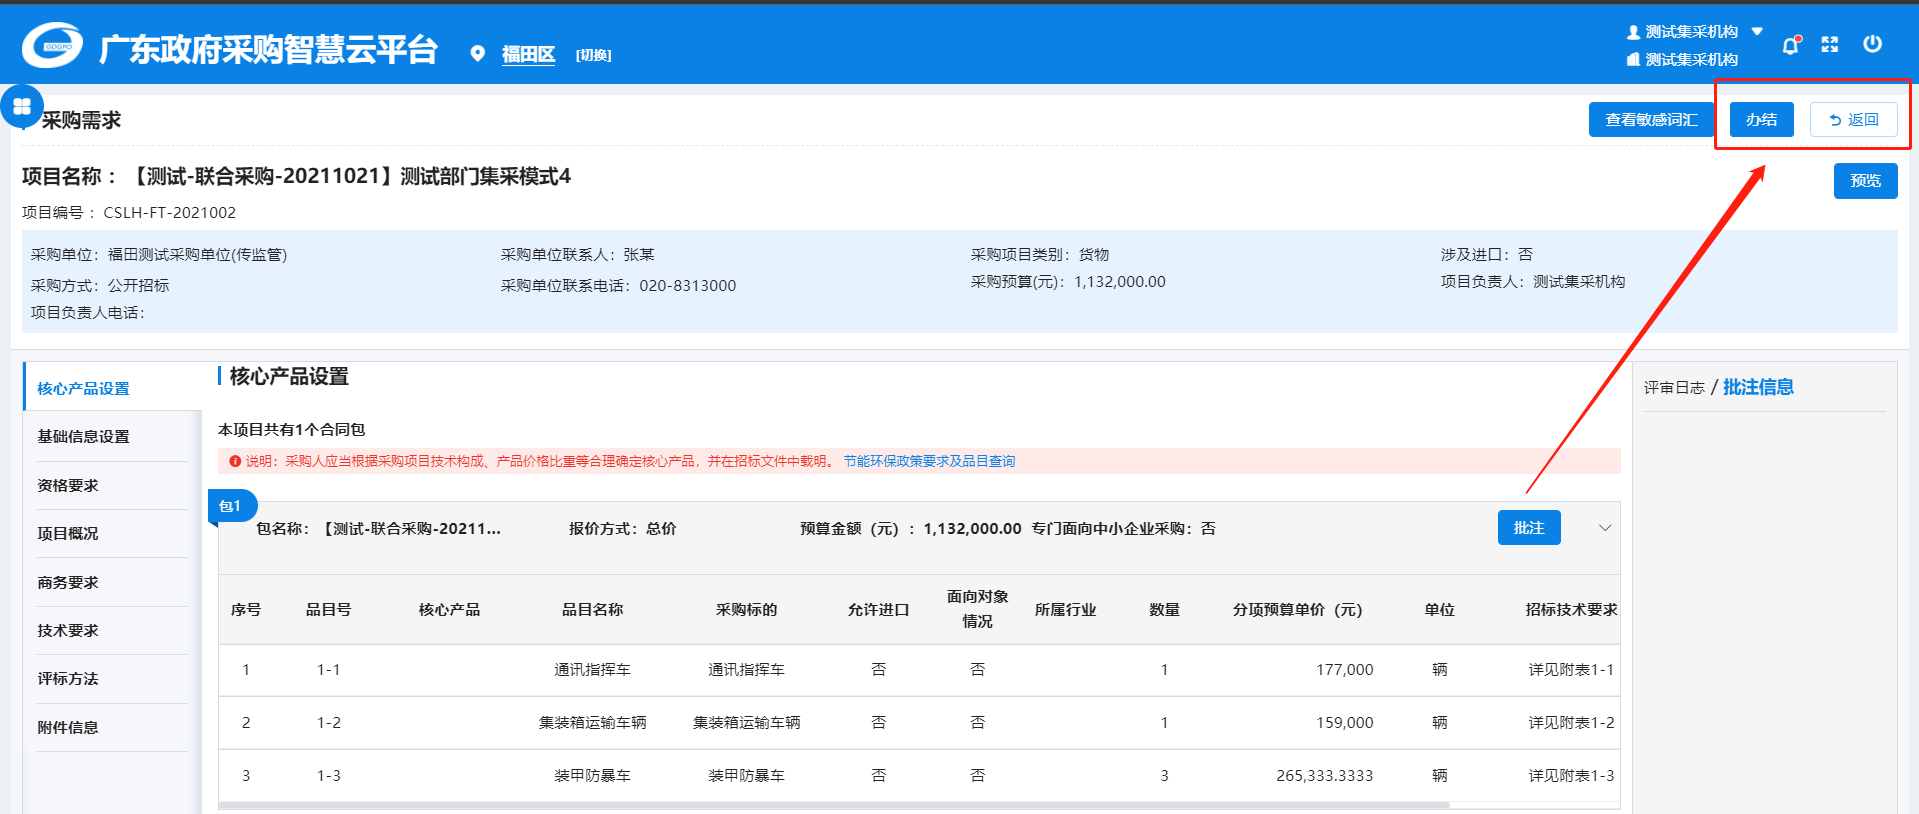Click 查看敏感词汇 button

point(1650,120)
